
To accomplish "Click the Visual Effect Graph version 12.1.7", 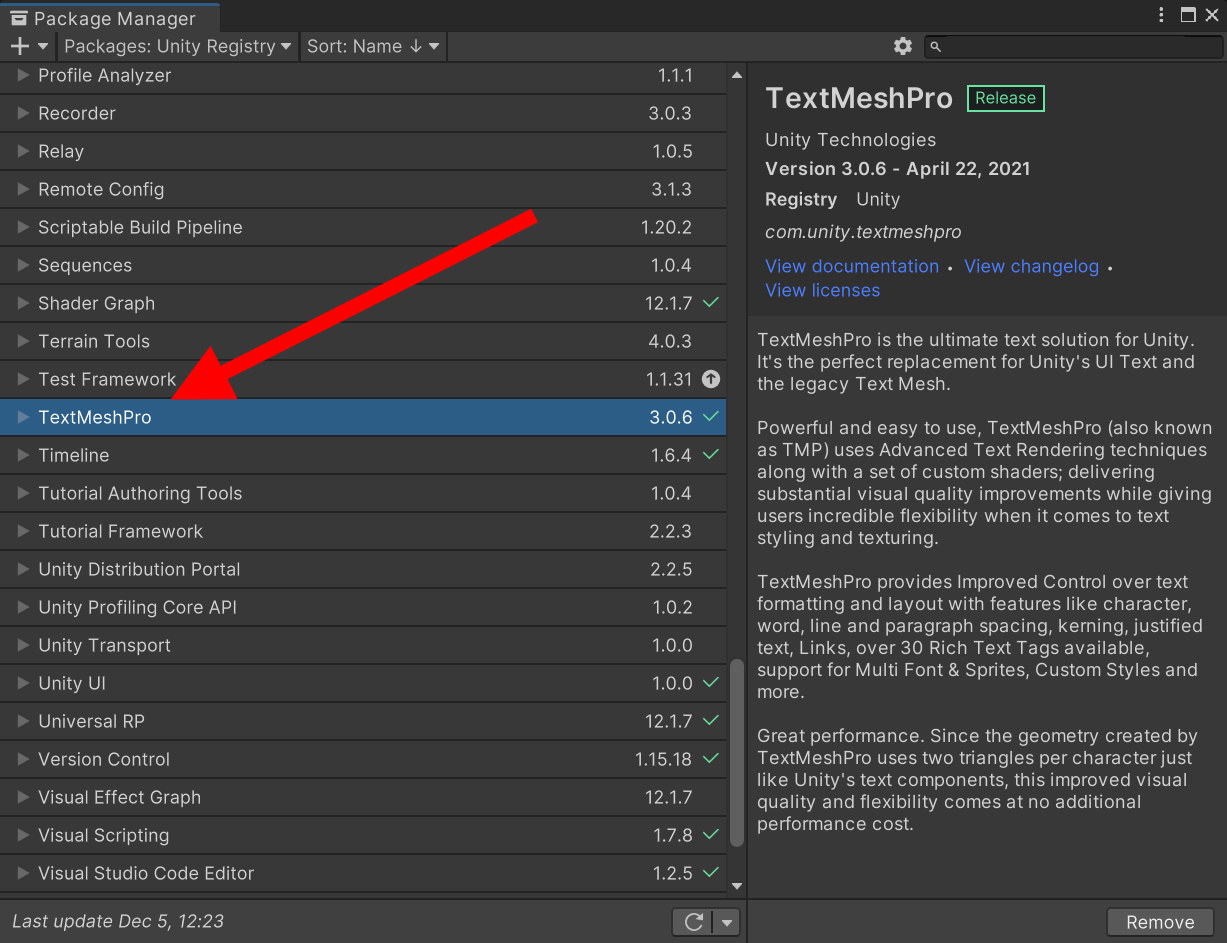I will (668, 797).
